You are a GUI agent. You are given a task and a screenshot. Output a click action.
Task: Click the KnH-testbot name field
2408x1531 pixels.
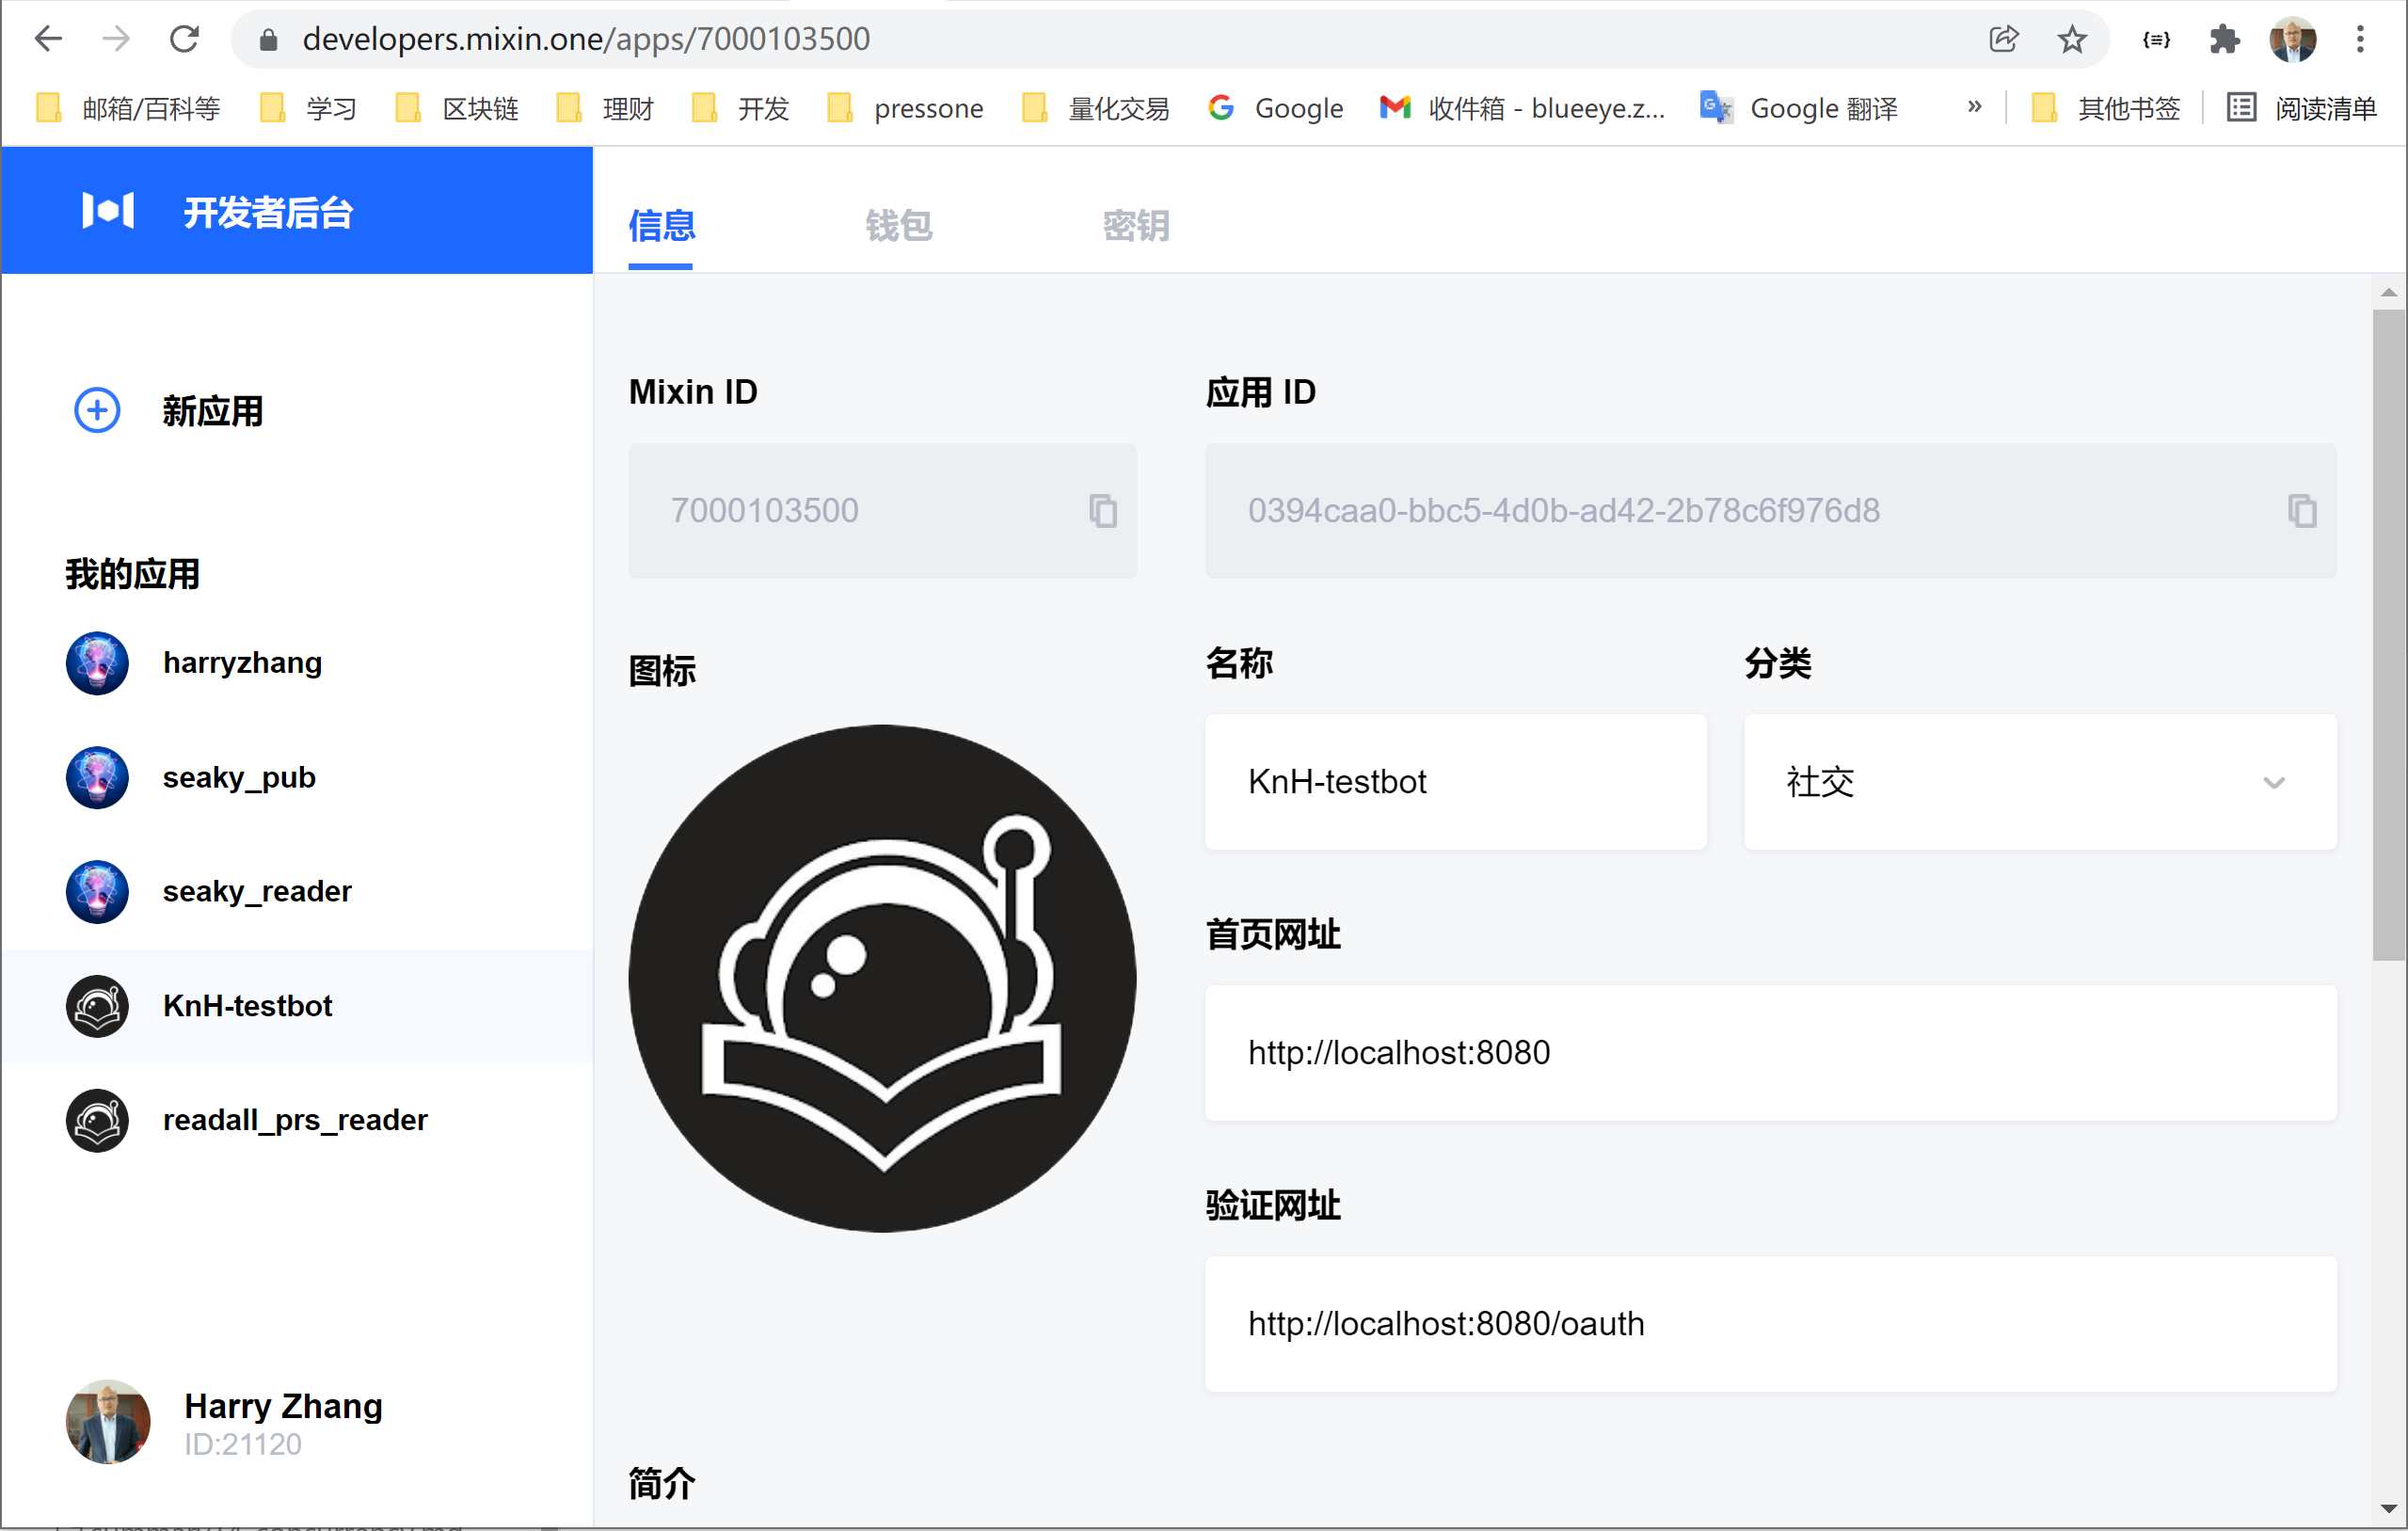pyautogui.click(x=1454, y=782)
